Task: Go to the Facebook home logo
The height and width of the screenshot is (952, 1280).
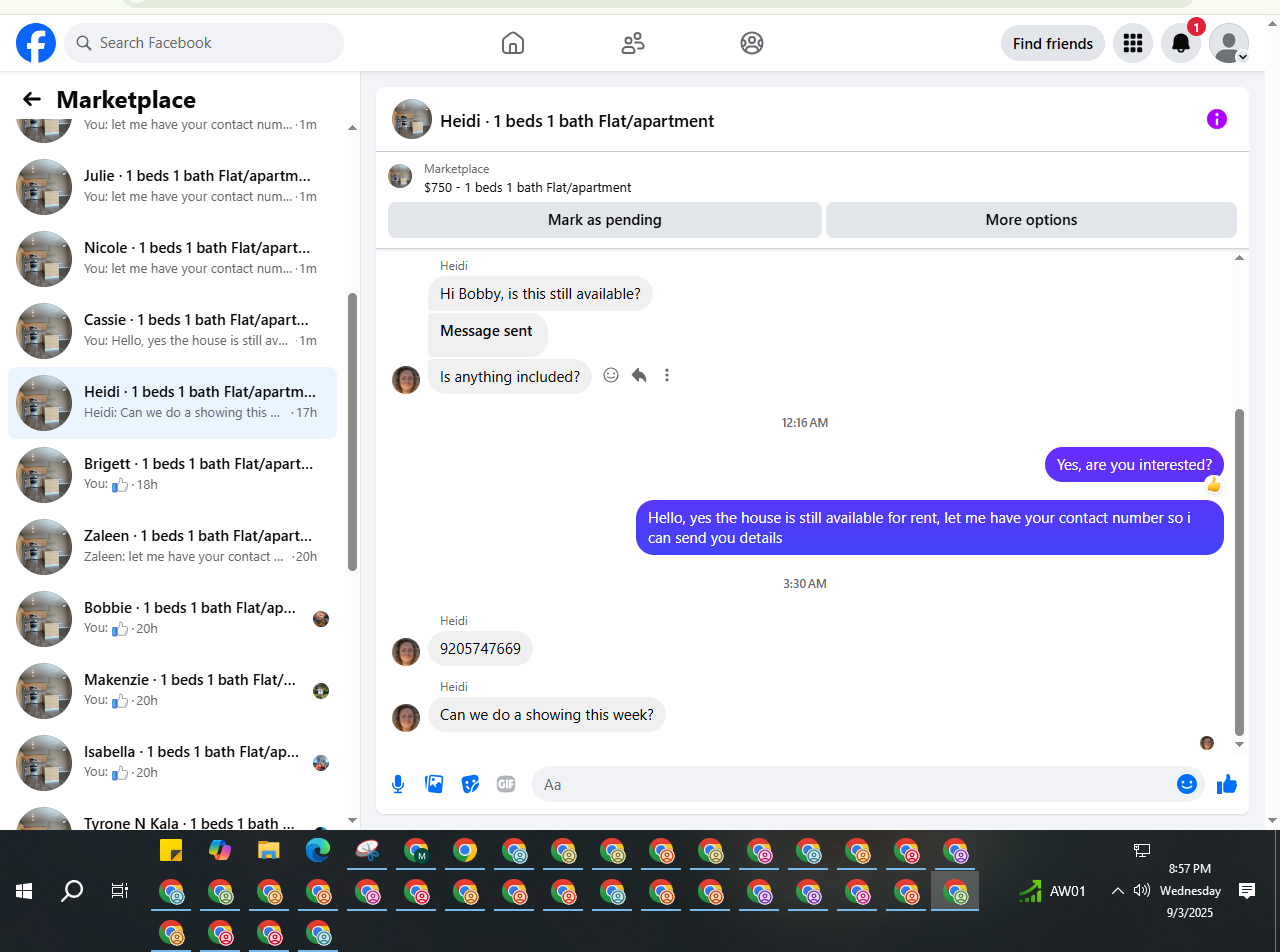Action: 36,43
